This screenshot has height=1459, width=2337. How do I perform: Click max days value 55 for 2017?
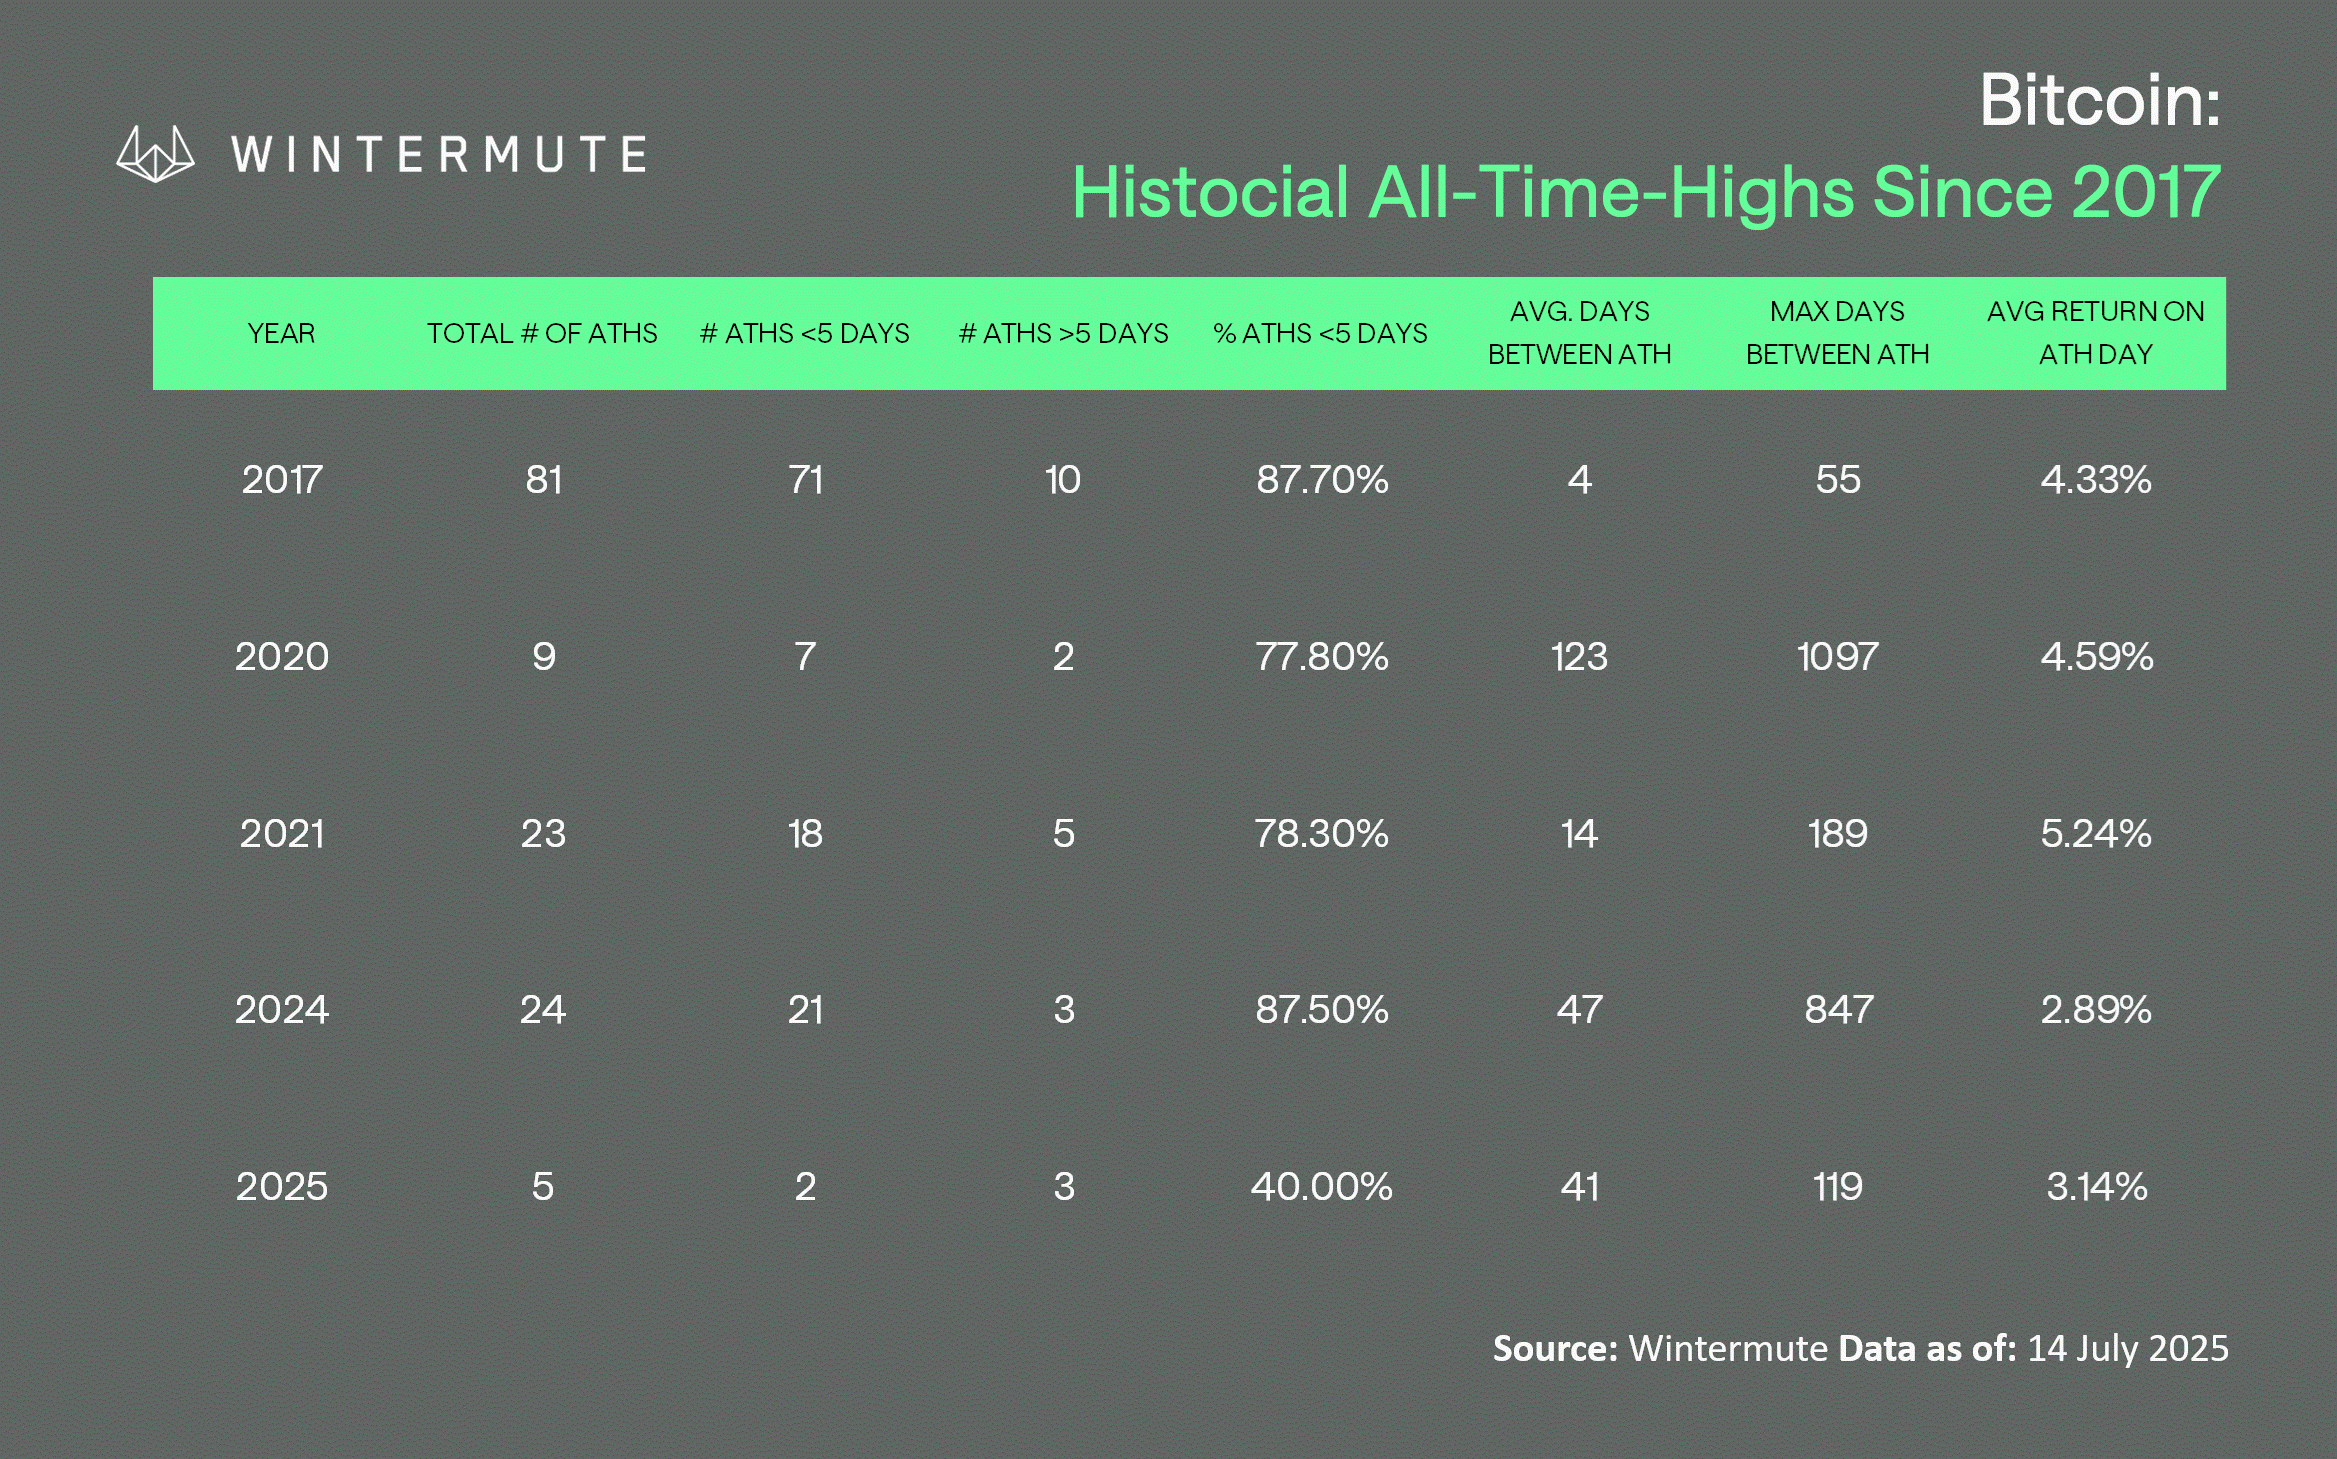pyautogui.click(x=1838, y=480)
